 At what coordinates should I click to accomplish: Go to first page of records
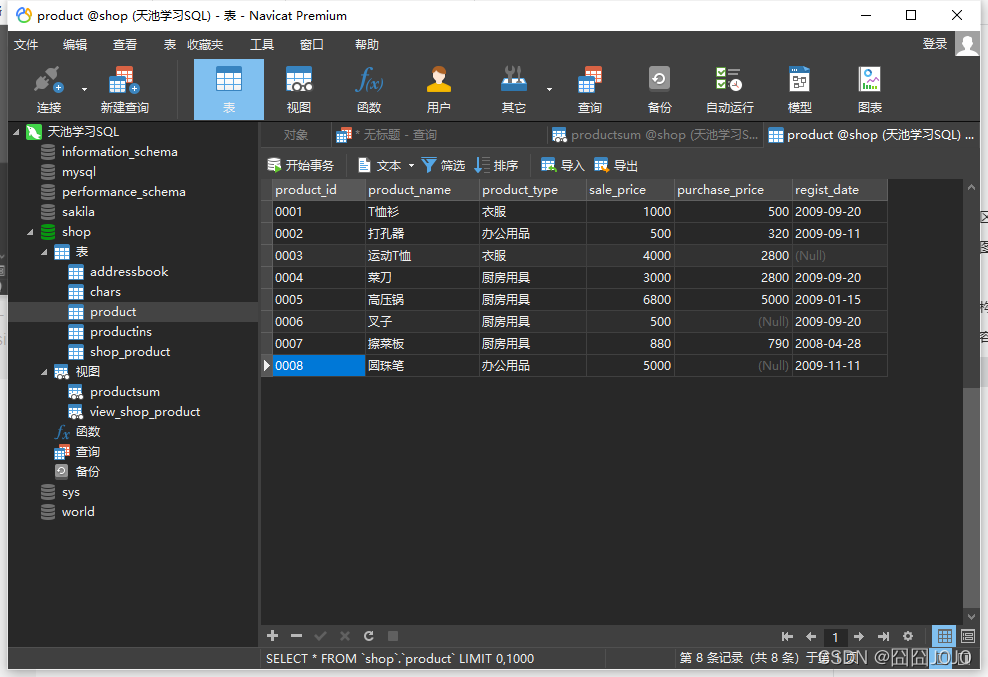[787, 637]
